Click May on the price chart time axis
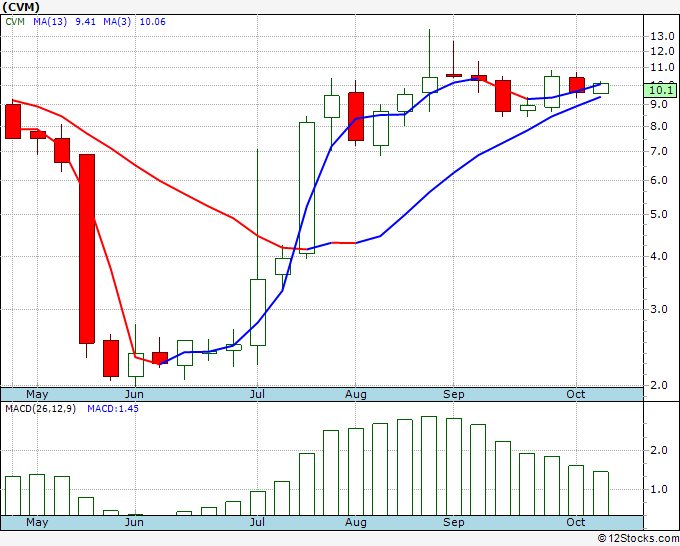 tap(37, 394)
